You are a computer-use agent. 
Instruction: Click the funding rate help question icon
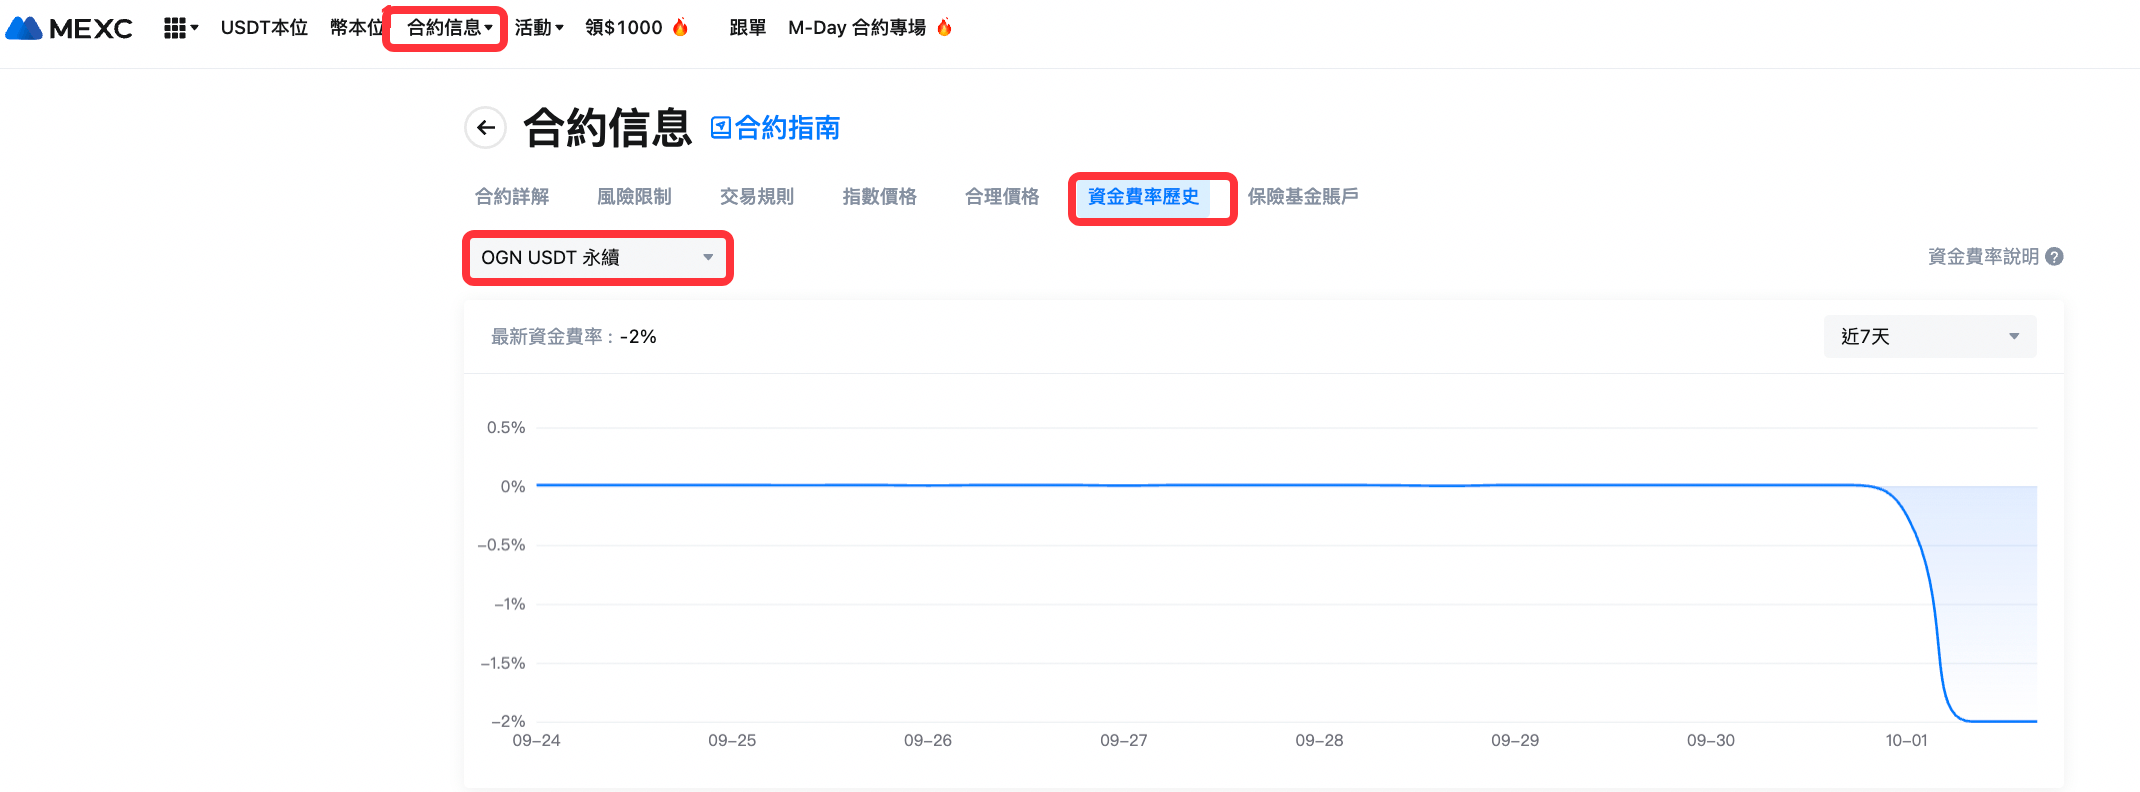click(x=2054, y=257)
